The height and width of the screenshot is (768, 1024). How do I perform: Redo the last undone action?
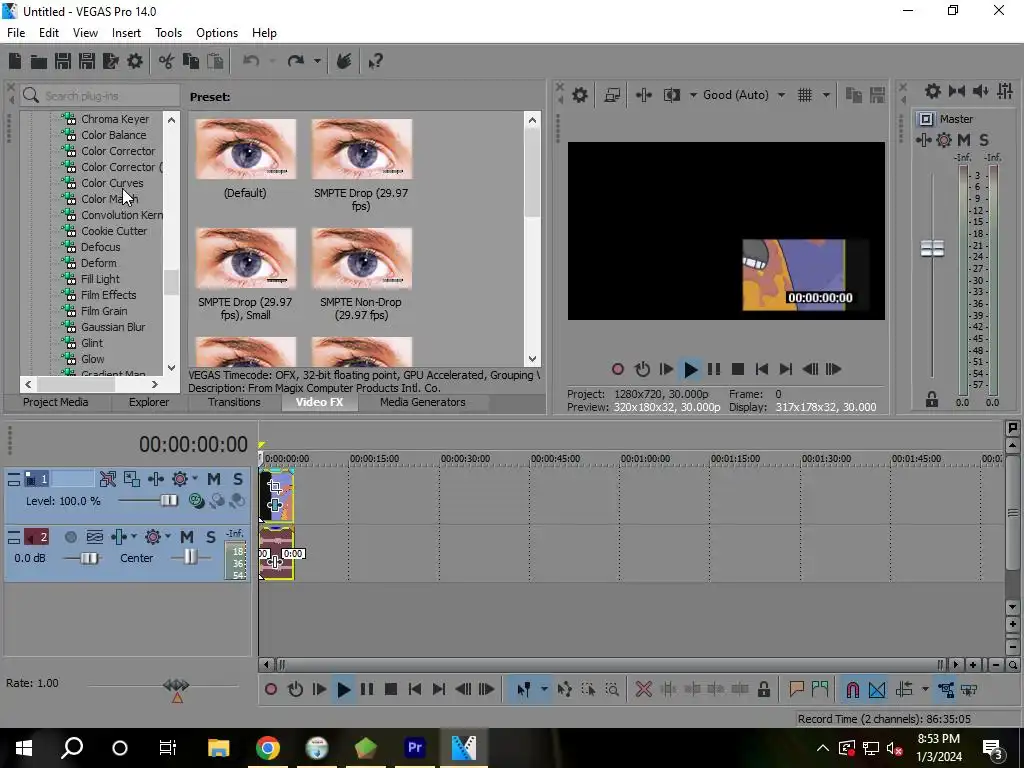pos(296,61)
